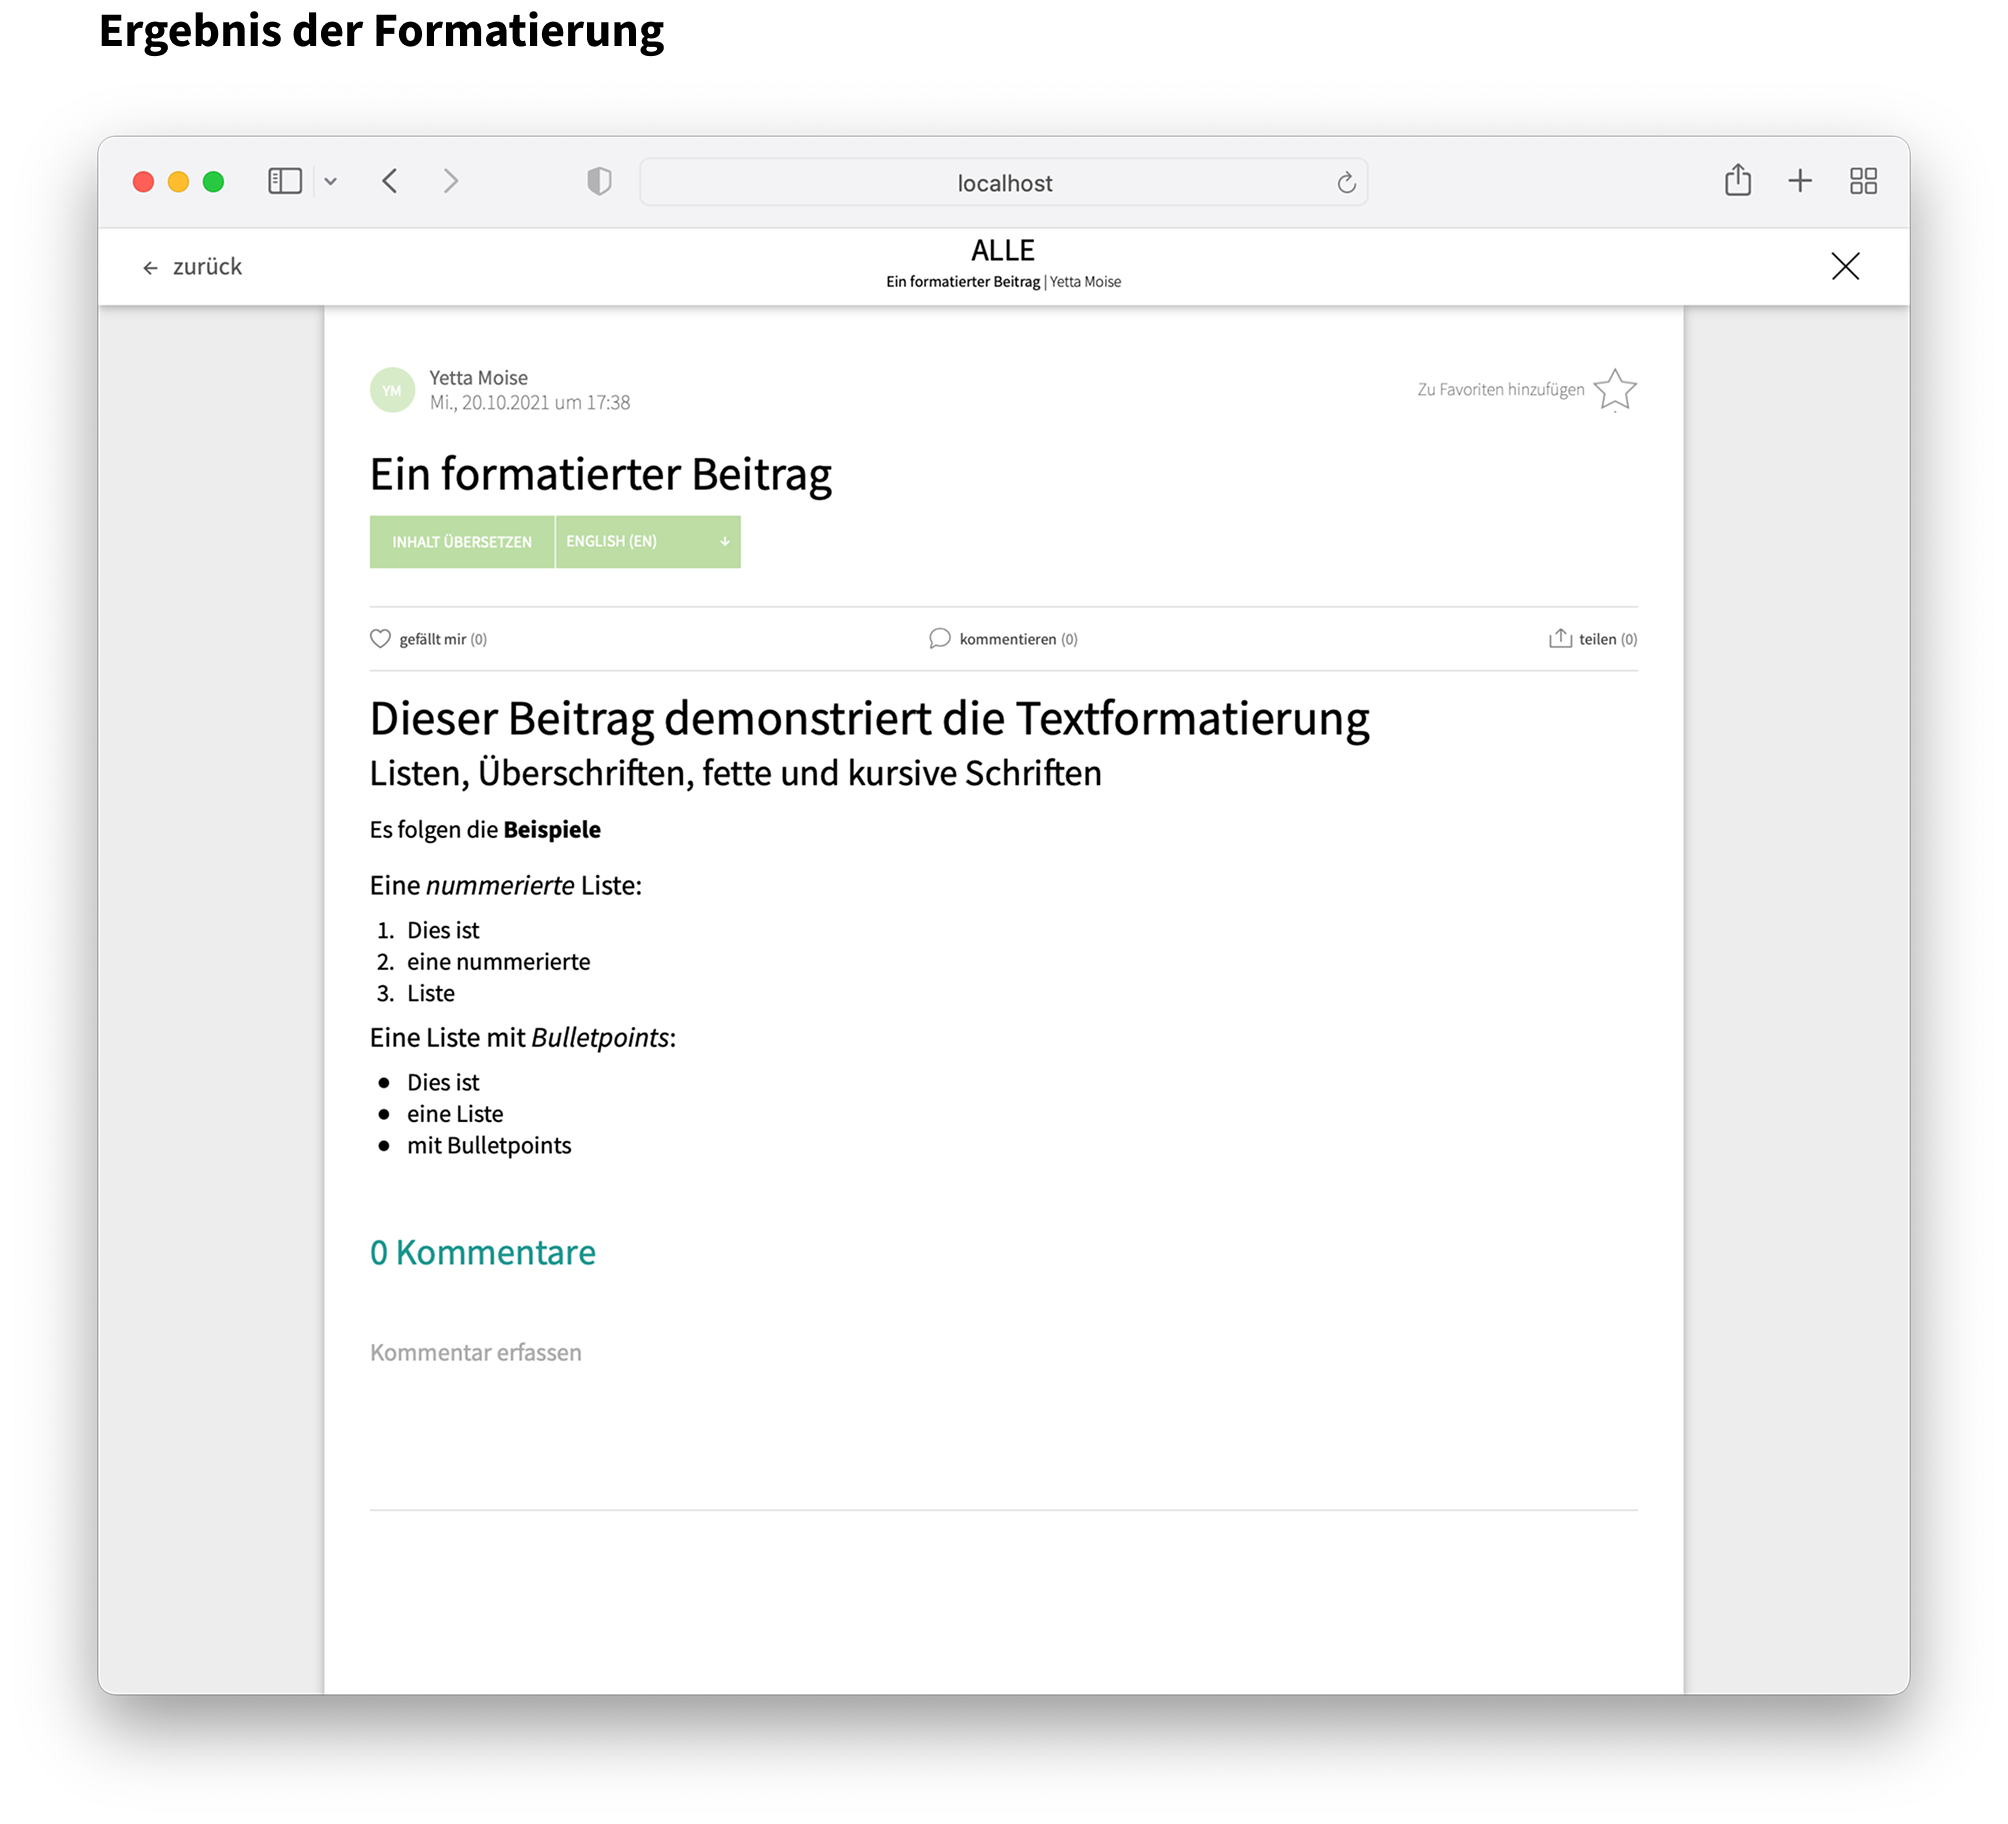Open Safari share menu icon
Image resolution: width=2008 pixels, height=1824 pixels.
click(x=1738, y=180)
